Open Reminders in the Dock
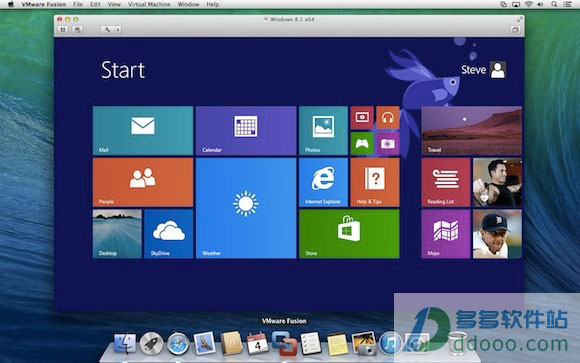 [311, 343]
